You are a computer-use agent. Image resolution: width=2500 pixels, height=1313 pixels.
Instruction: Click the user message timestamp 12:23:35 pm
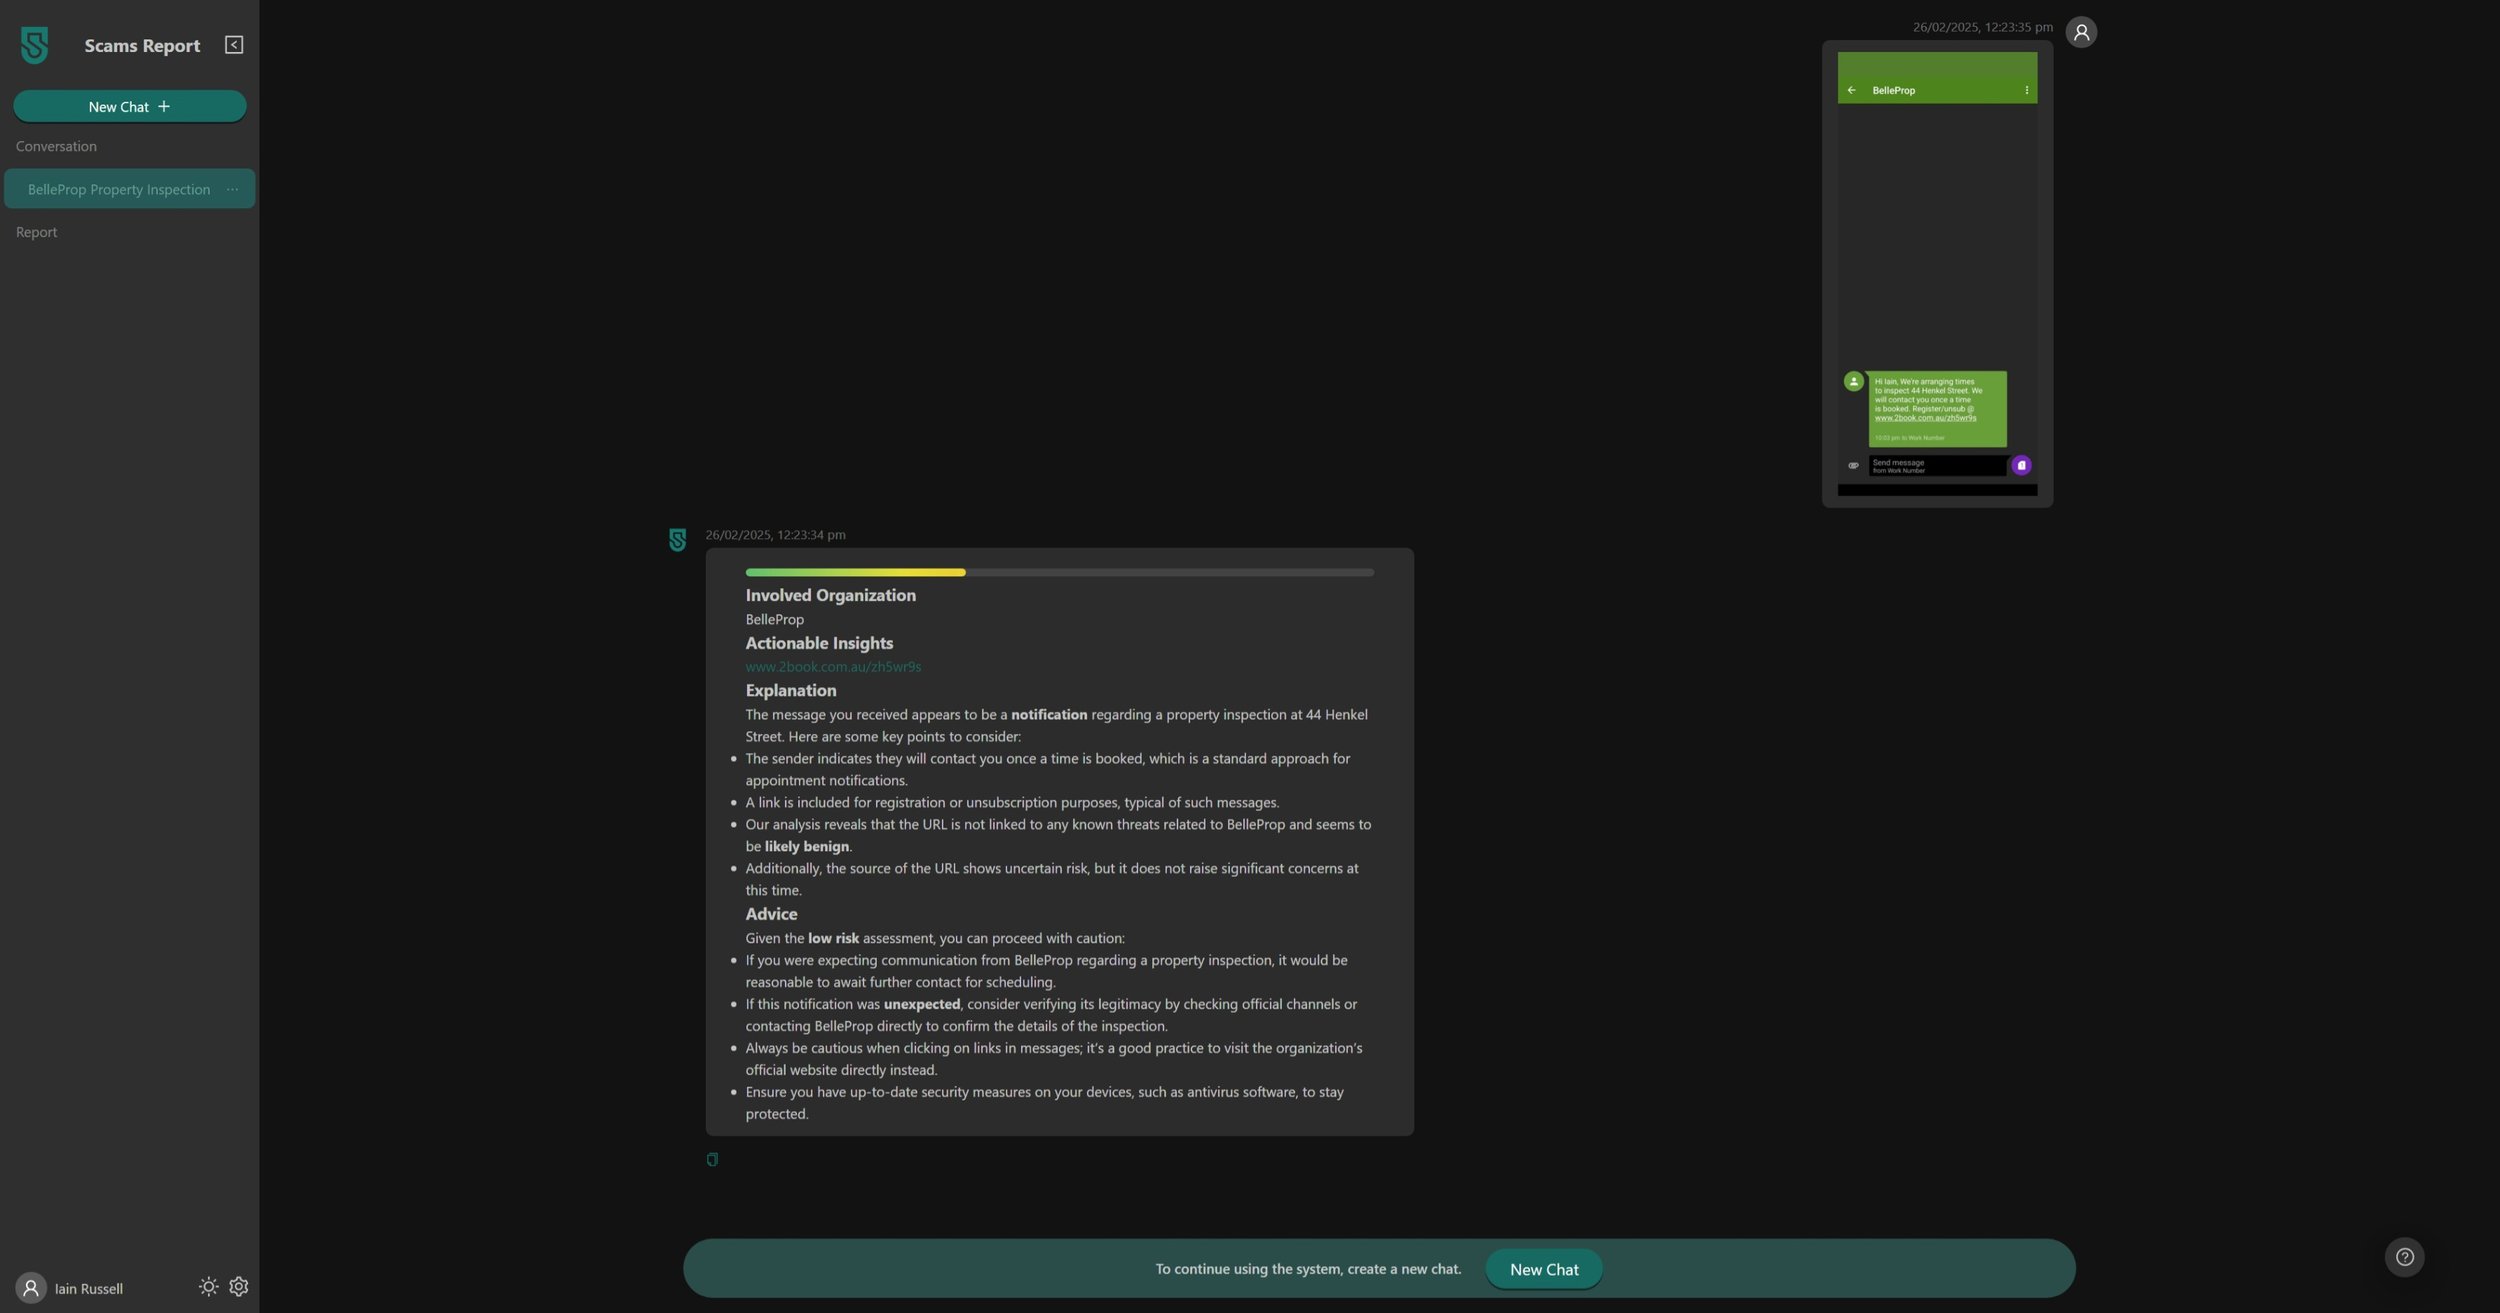pyautogui.click(x=1982, y=27)
